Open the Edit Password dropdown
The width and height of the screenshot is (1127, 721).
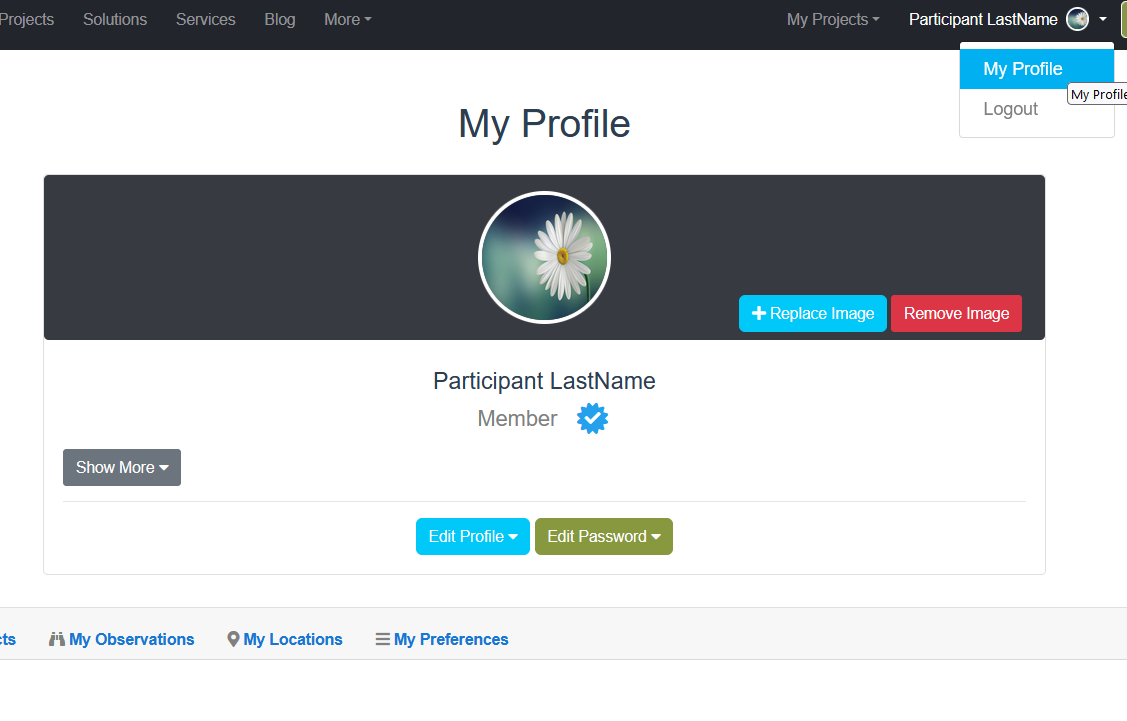click(x=603, y=536)
